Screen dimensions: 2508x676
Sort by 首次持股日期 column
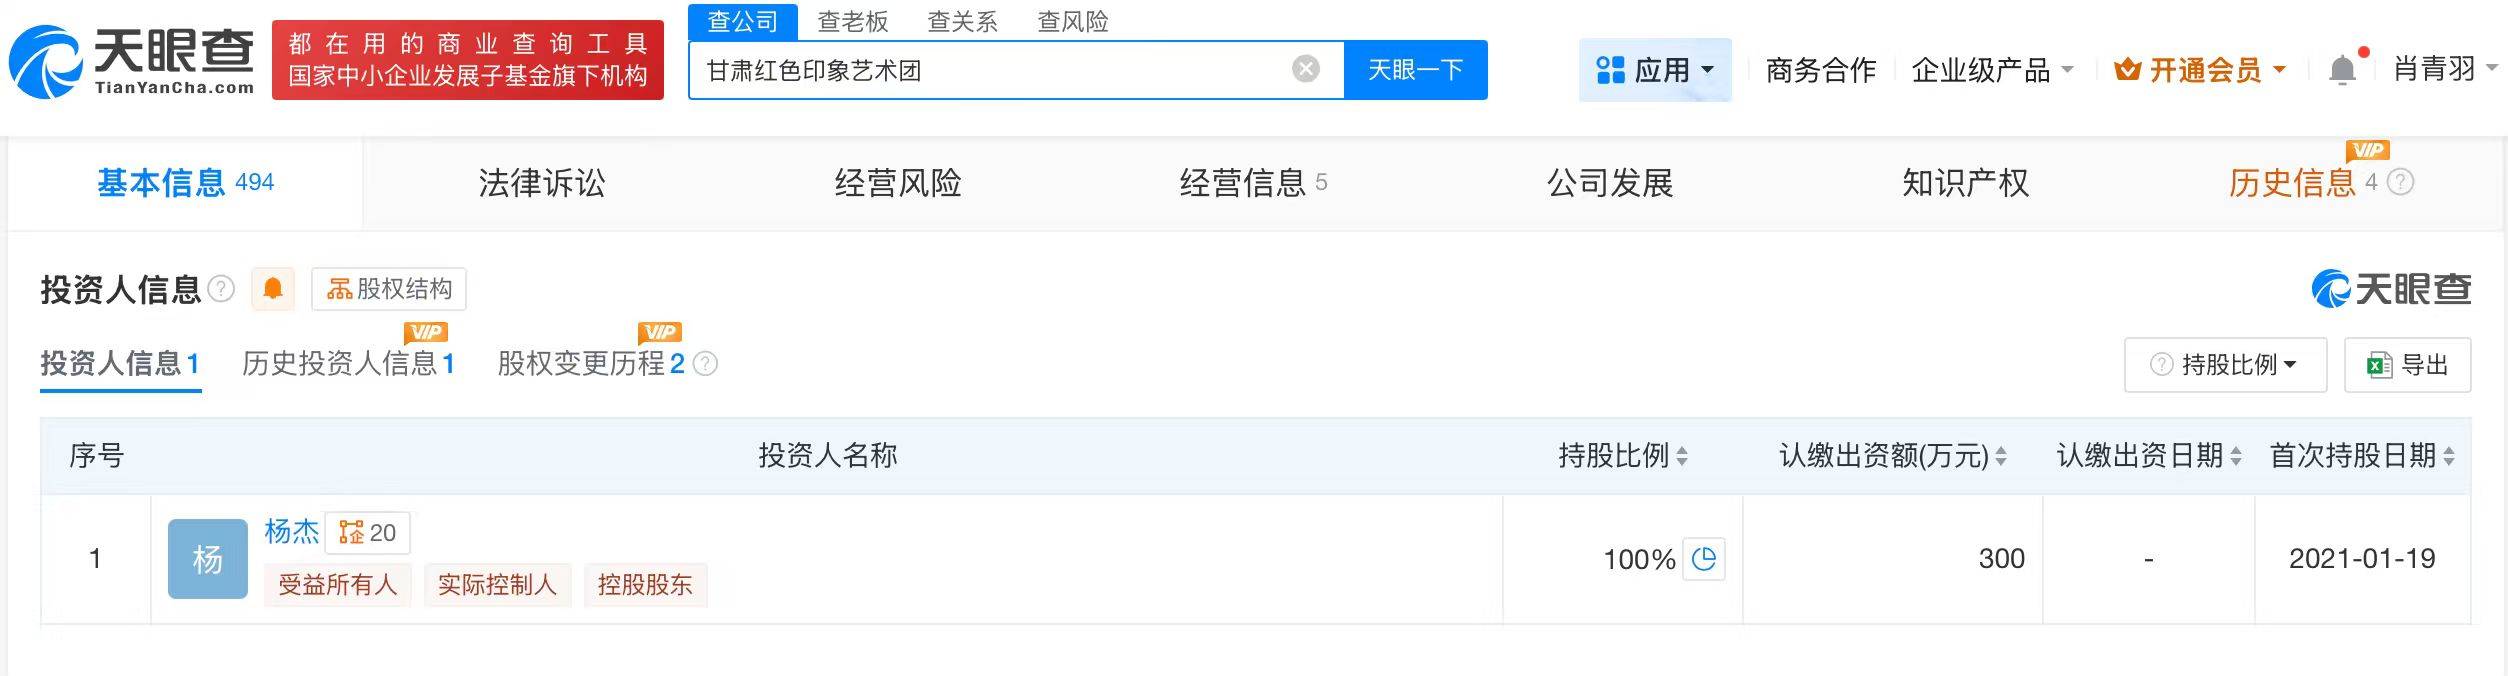(2449, 456)
